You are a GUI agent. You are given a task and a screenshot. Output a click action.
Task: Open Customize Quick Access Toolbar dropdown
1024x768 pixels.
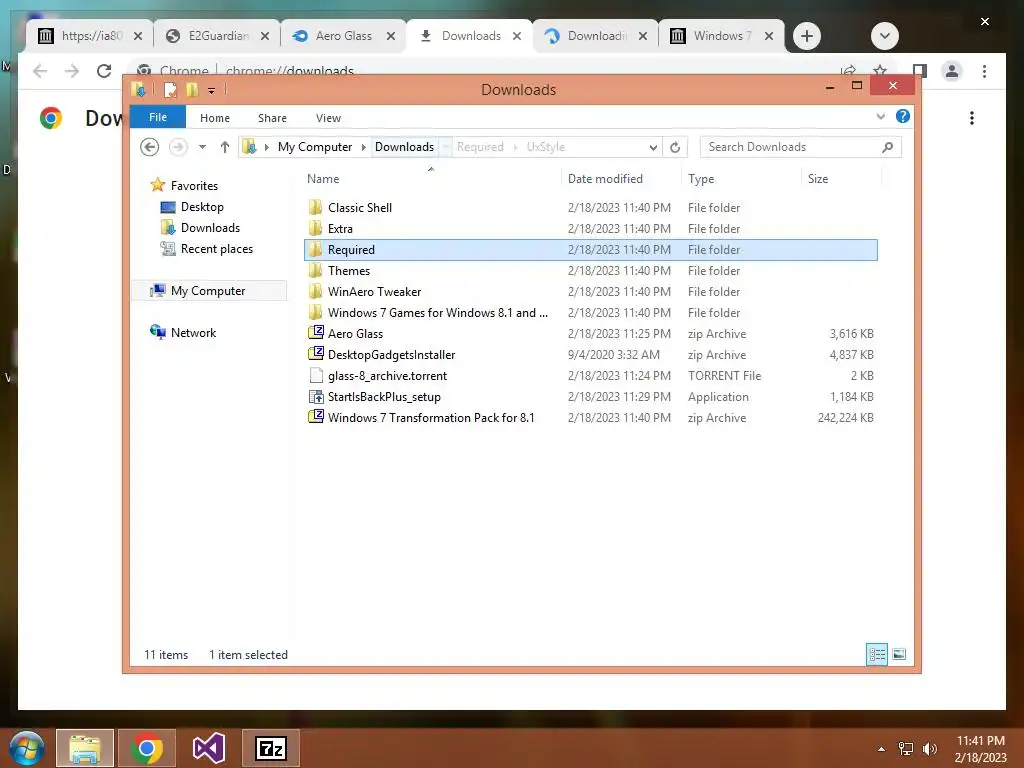(212, 90)
